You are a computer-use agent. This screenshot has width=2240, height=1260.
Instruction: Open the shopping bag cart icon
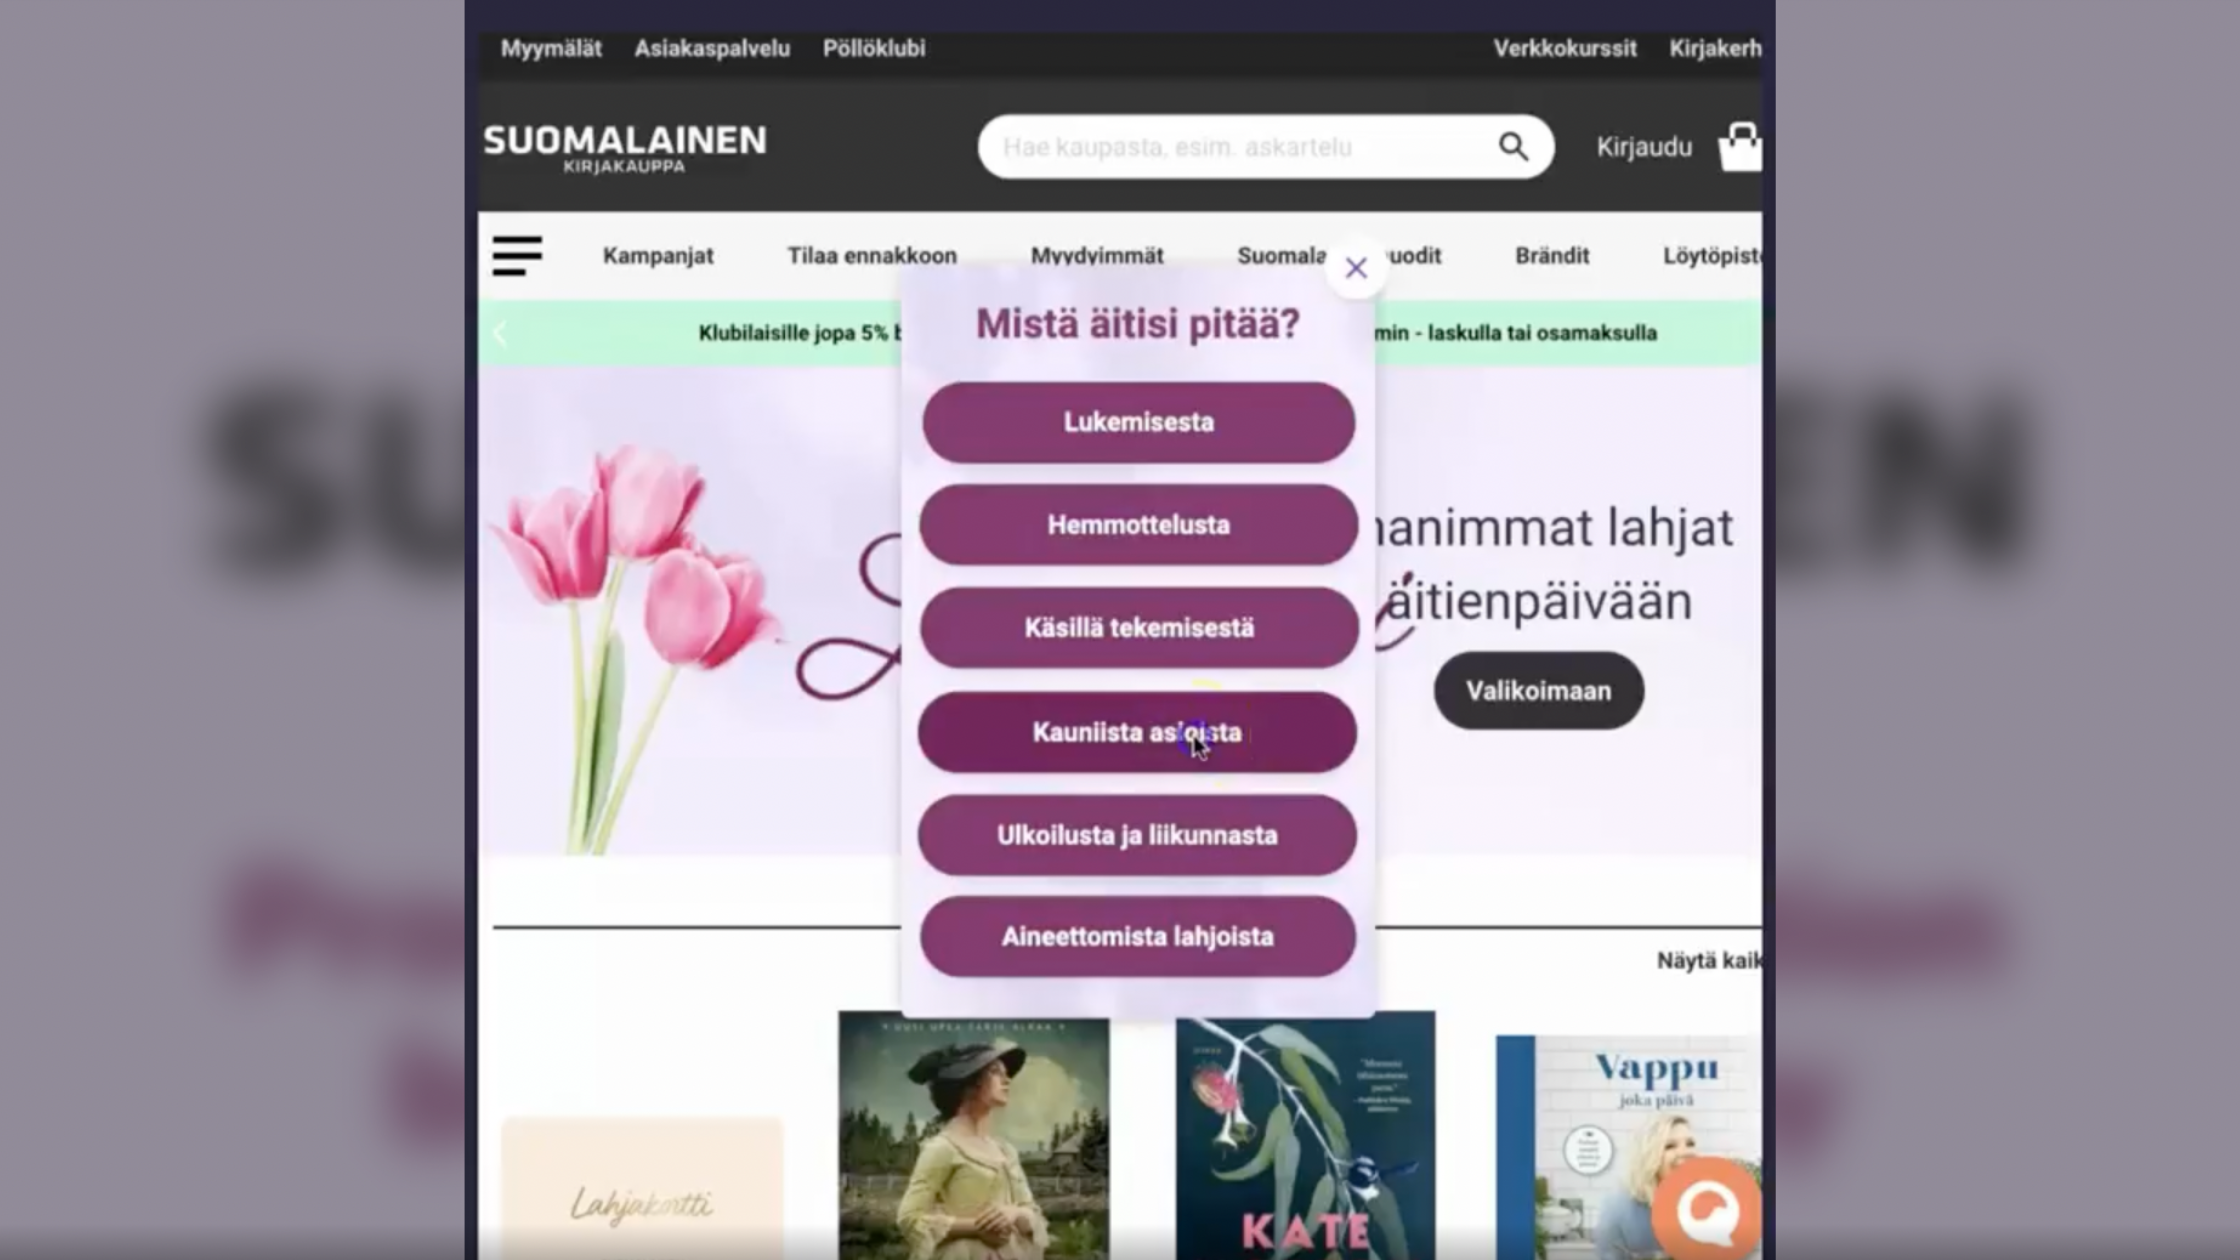[1740, 148]
